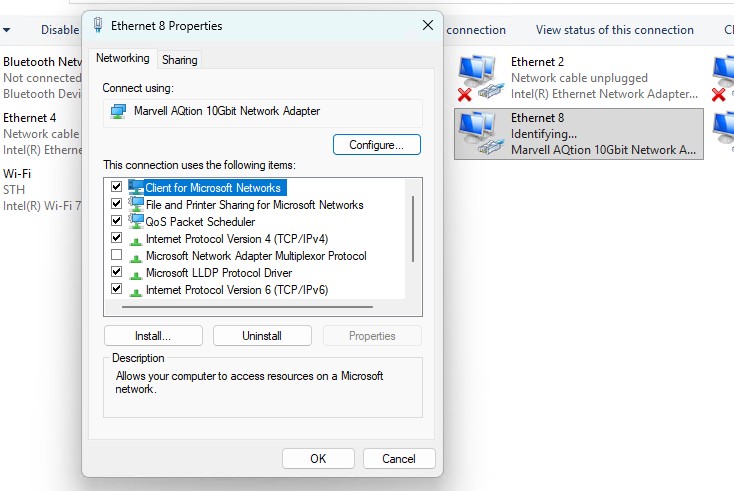The height and width of the screenshot is (491, 734).
Task: Toggle QoS Packet Scheduler checkbox
Action: 117,220
